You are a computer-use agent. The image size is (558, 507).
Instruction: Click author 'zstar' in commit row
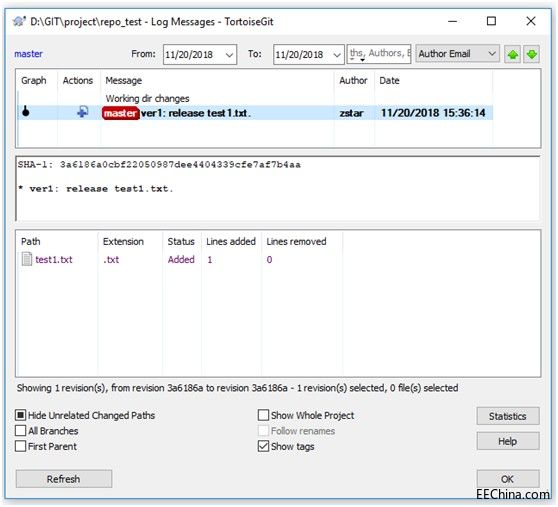[351, 113]
